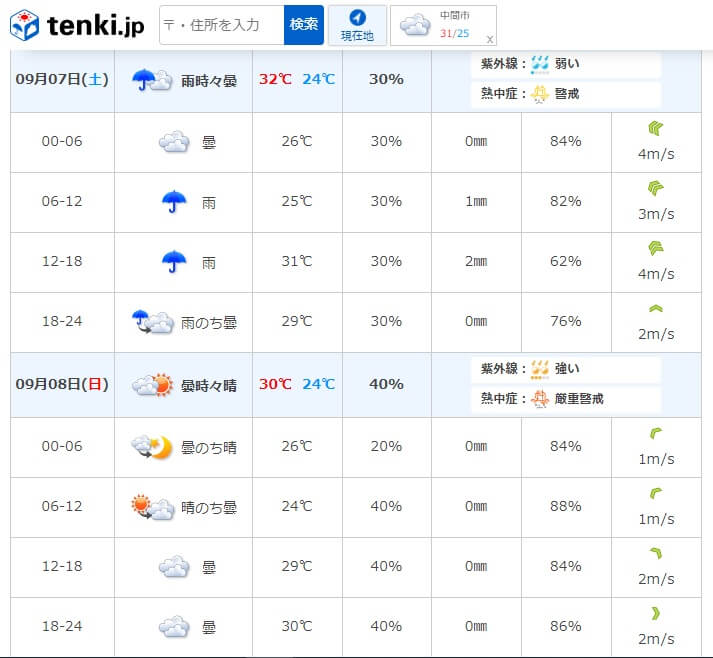Click cloud-moon icon in 09月08日 00-06 row
713x658 pixels.
[152, 447]
